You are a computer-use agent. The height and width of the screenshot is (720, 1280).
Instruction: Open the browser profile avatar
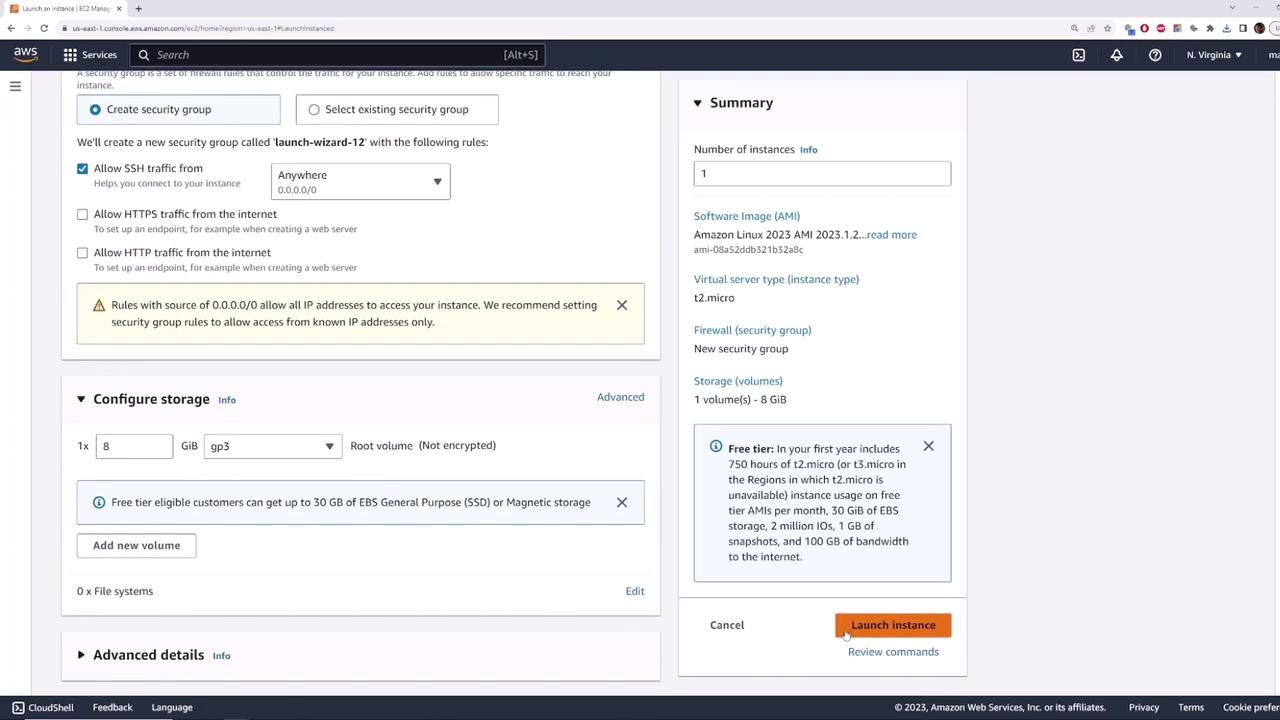1260,28
